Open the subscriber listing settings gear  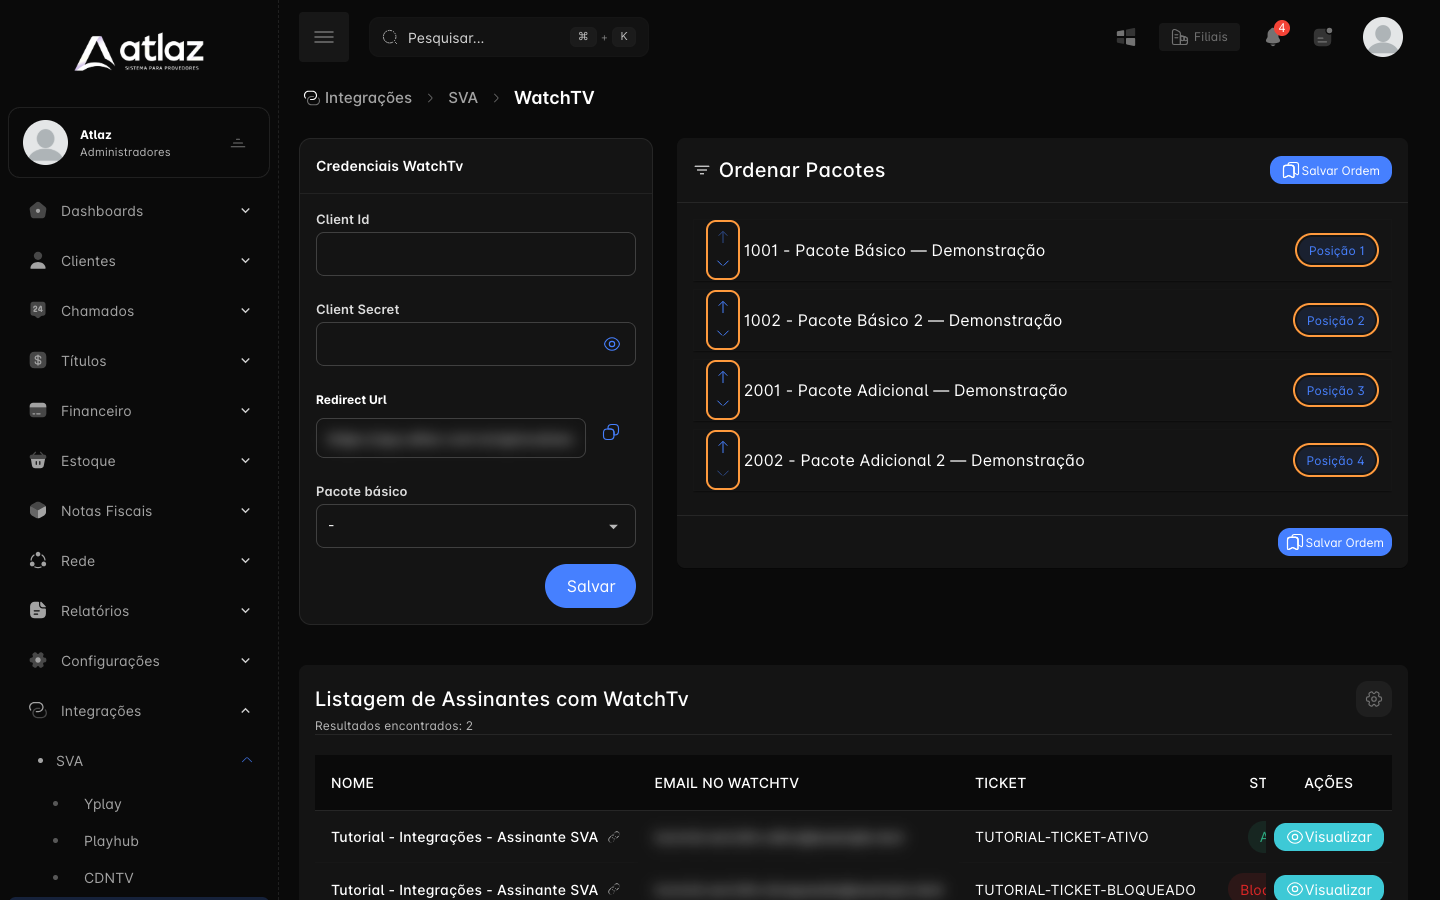(1374, 699)
